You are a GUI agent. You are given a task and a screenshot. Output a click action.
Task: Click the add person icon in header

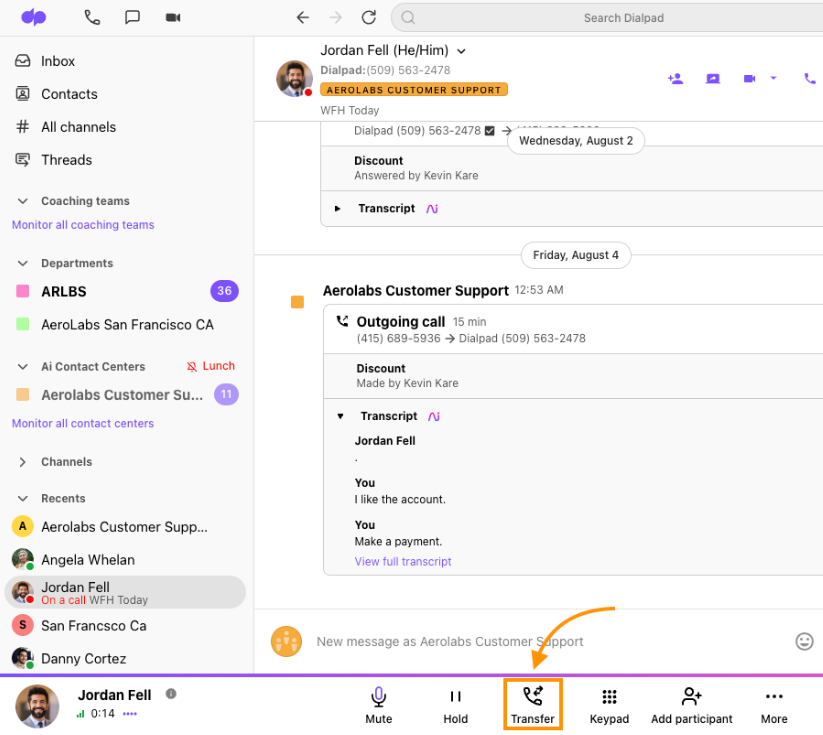coord(675,79)
